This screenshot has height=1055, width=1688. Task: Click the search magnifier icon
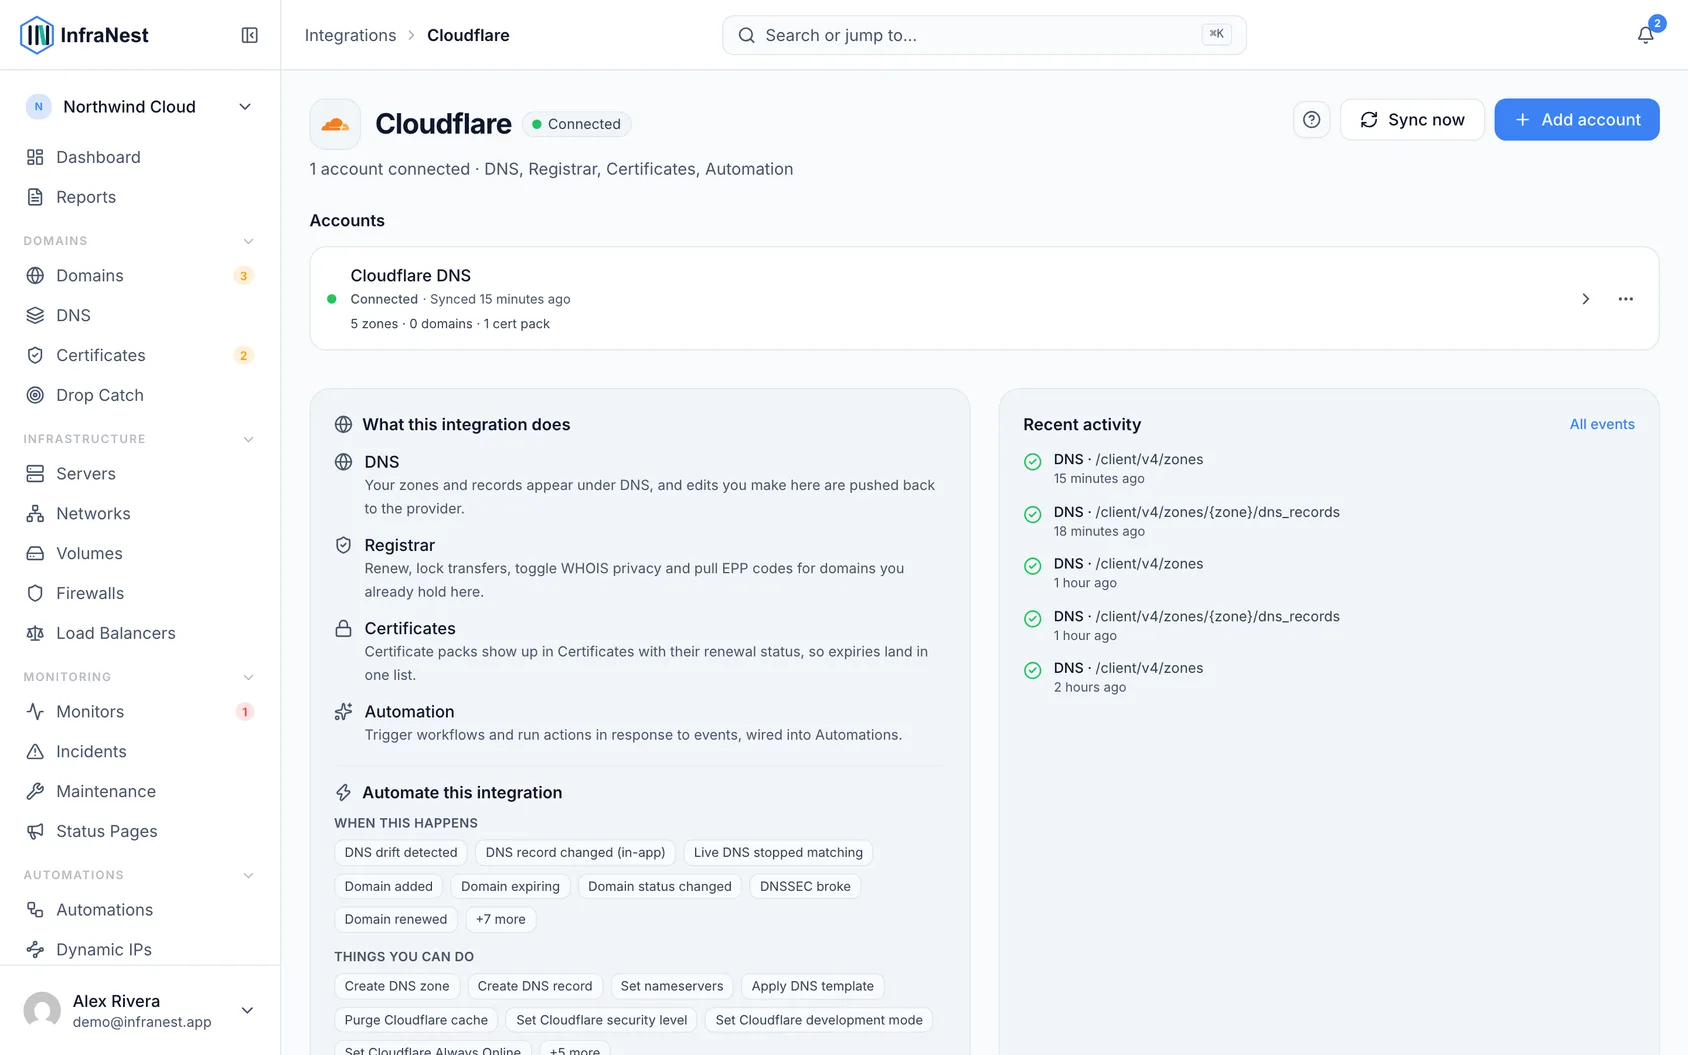point(747,35)
